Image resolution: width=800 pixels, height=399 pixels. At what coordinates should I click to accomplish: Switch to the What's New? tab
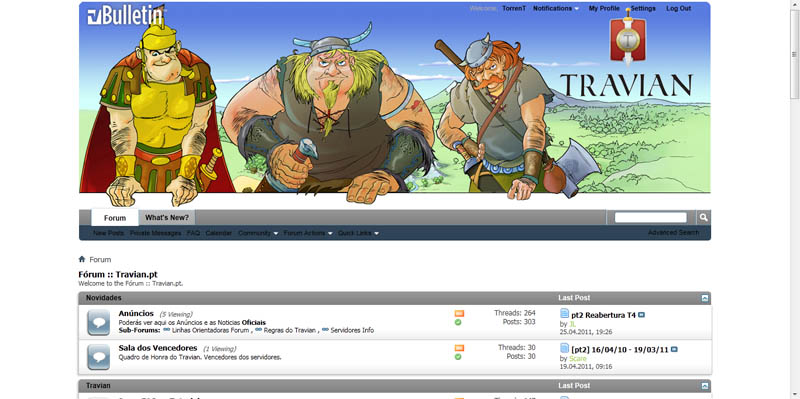coord(166,217)
